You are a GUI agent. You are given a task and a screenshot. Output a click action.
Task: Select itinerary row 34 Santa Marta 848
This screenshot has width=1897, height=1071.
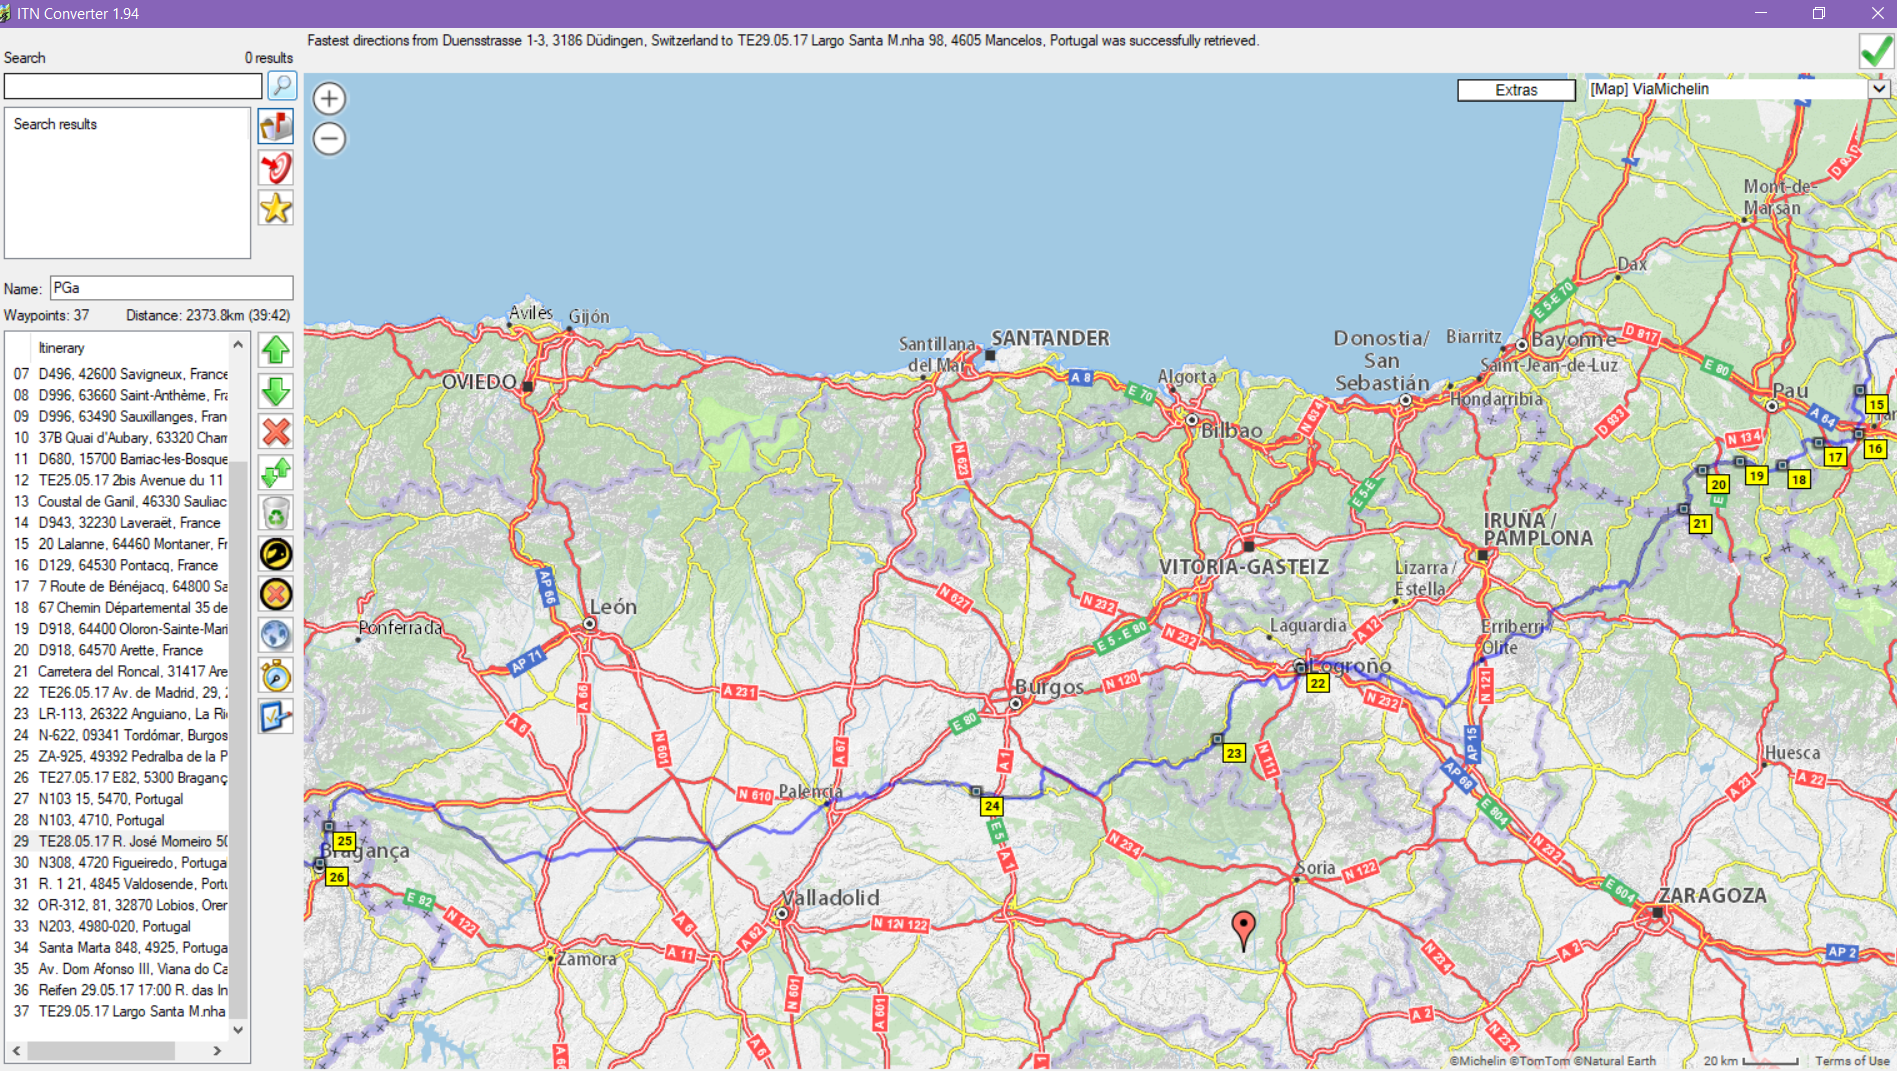pyautogui.click(x=120, y=947)
